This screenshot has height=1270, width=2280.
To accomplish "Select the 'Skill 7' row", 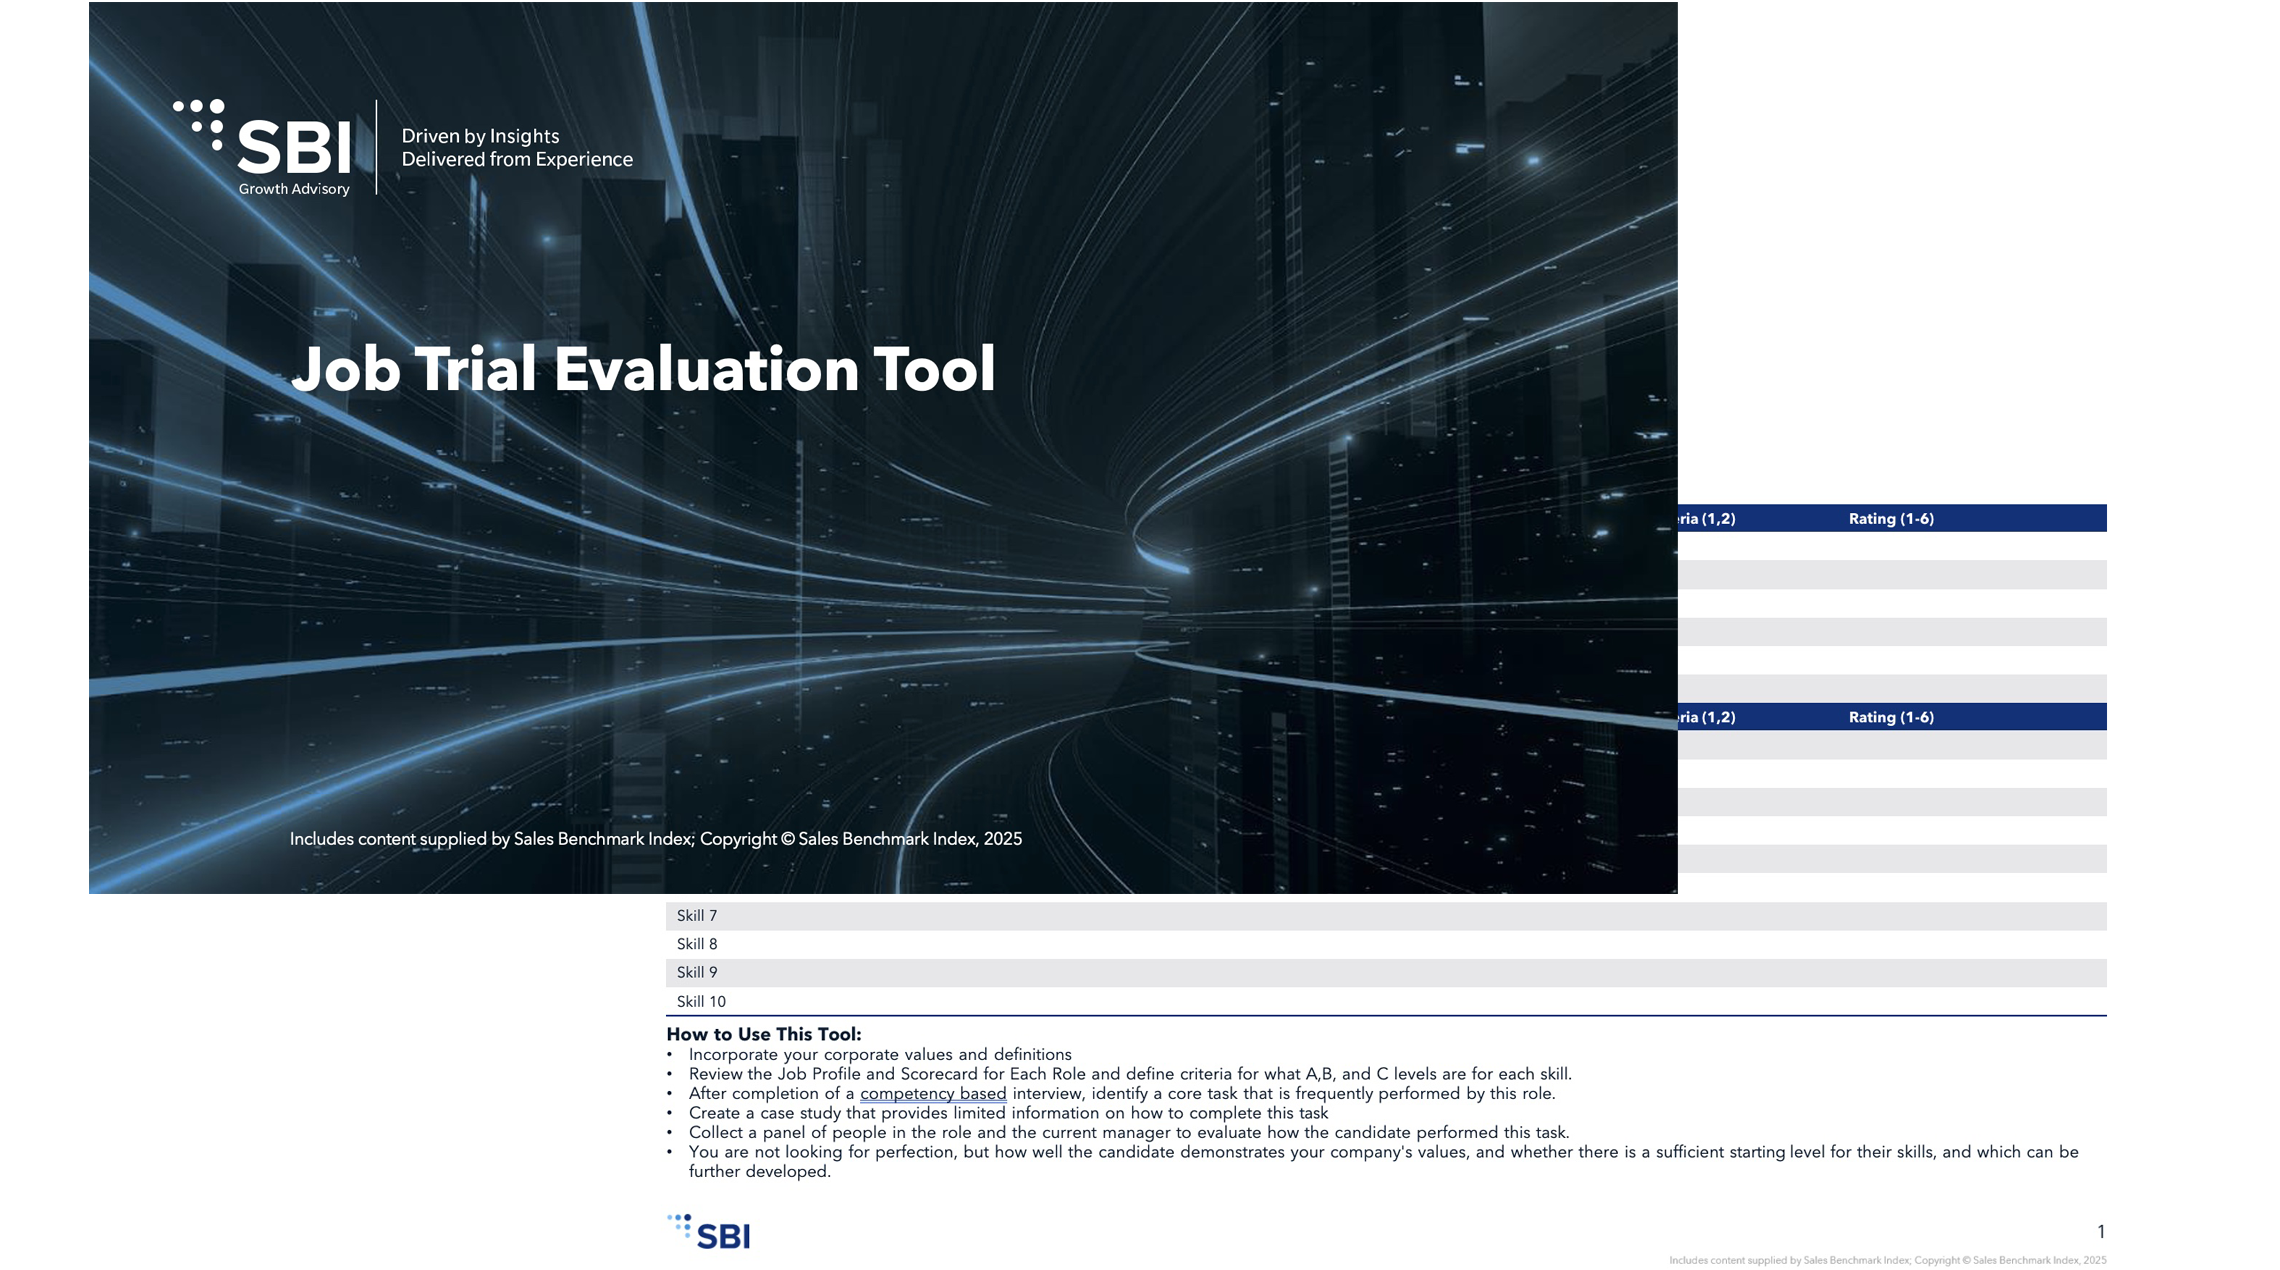I will 1386,916.
